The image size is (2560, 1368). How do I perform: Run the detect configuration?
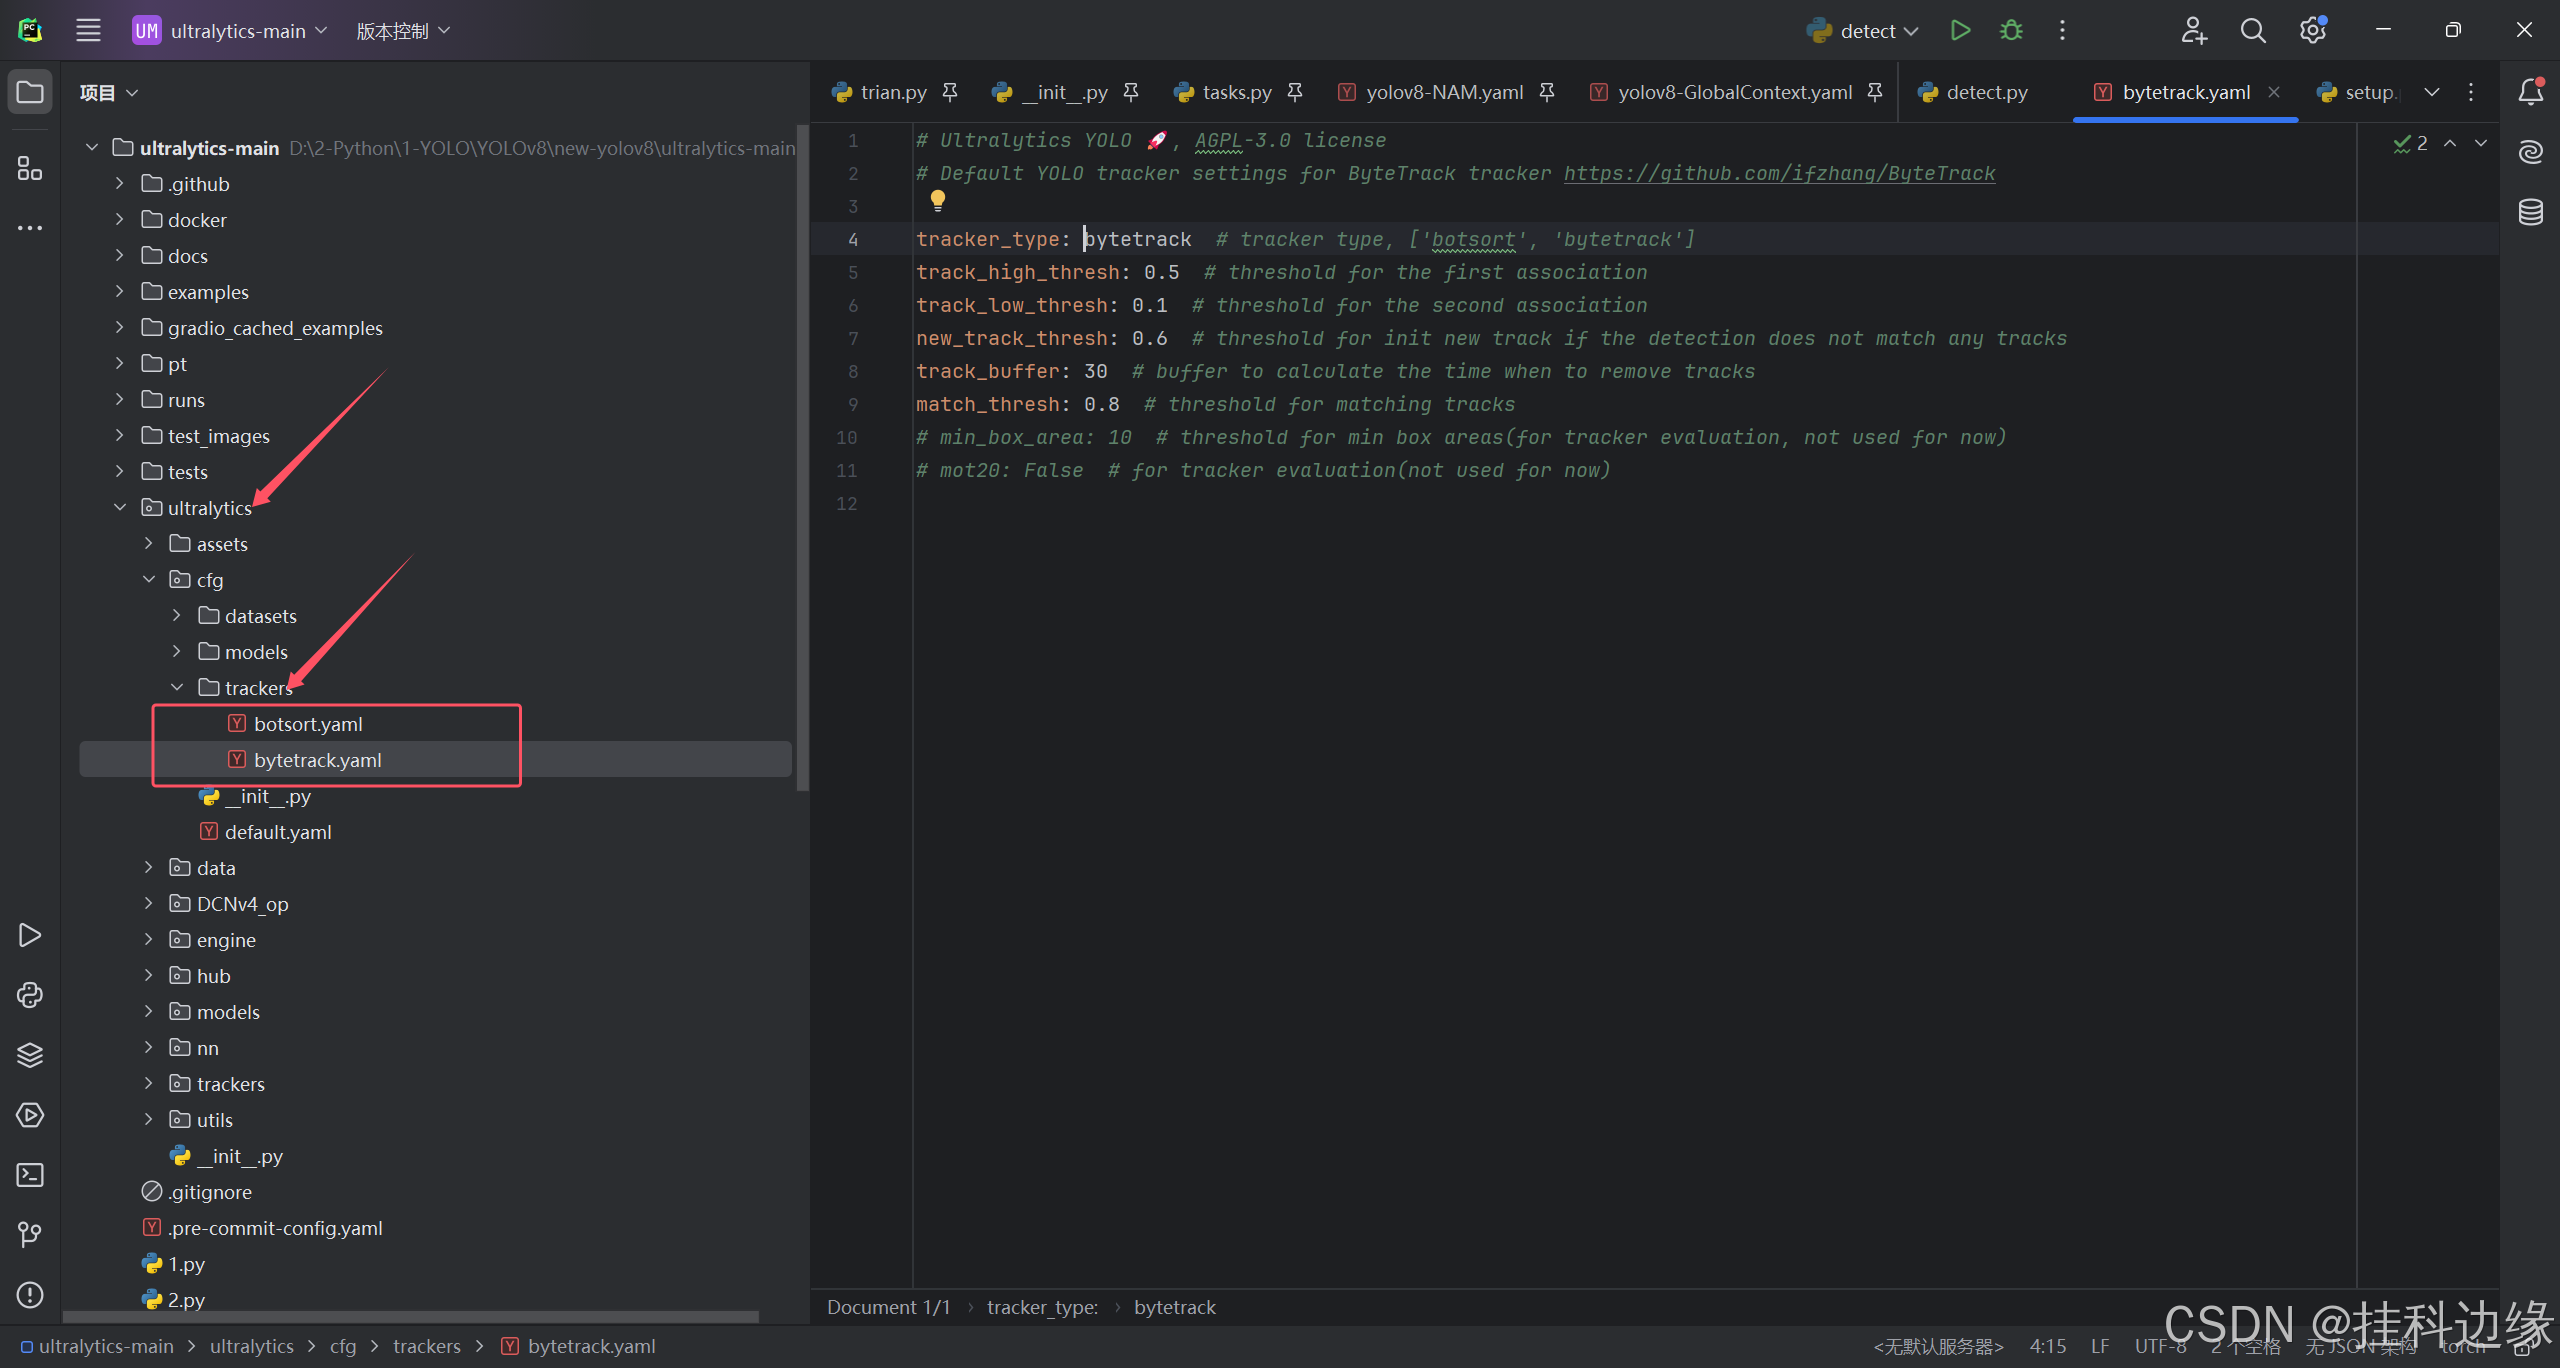click(x=1960, y=30)
